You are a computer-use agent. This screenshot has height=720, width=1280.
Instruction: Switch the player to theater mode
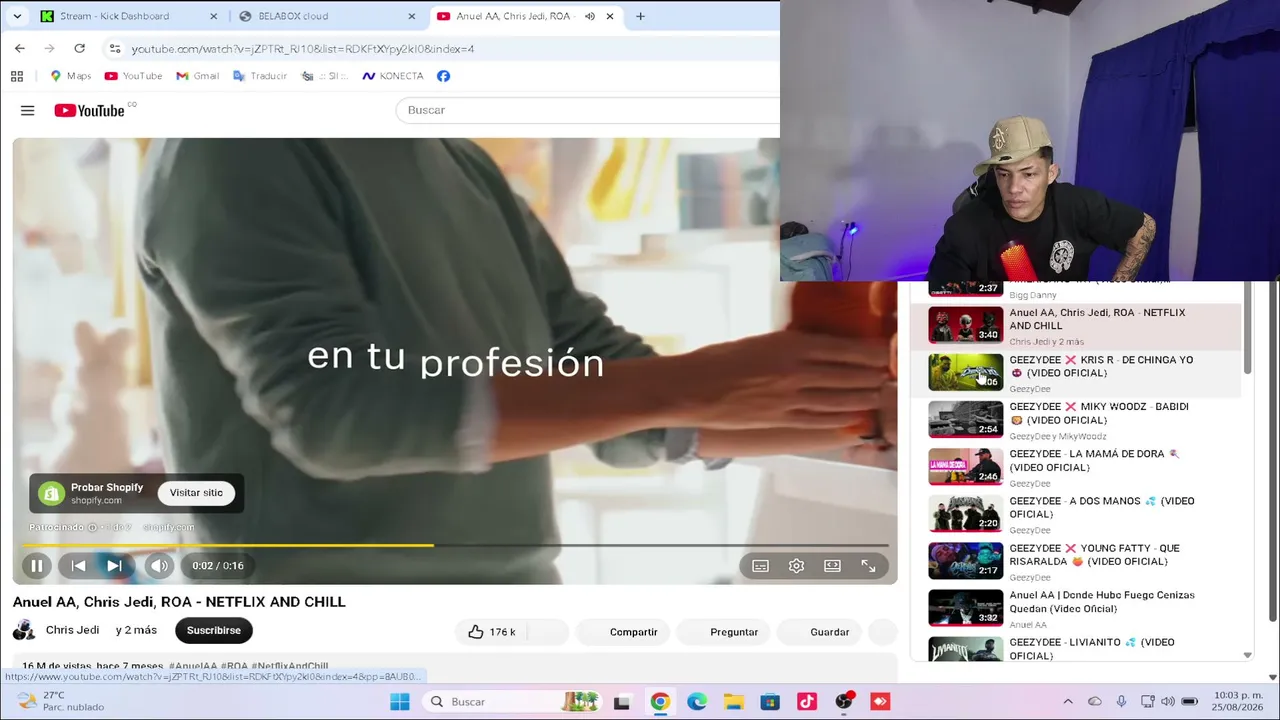832,566
